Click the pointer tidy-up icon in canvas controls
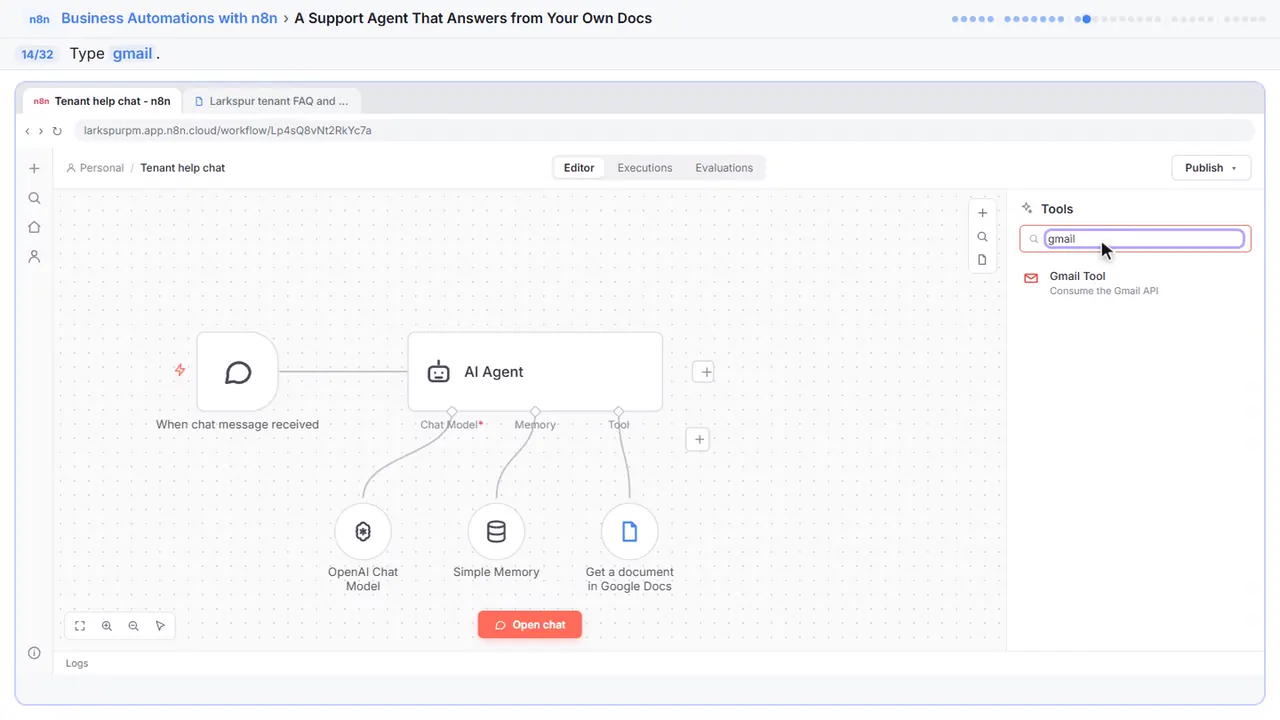Screen dimensions: 1280x720 click(161, 626)
